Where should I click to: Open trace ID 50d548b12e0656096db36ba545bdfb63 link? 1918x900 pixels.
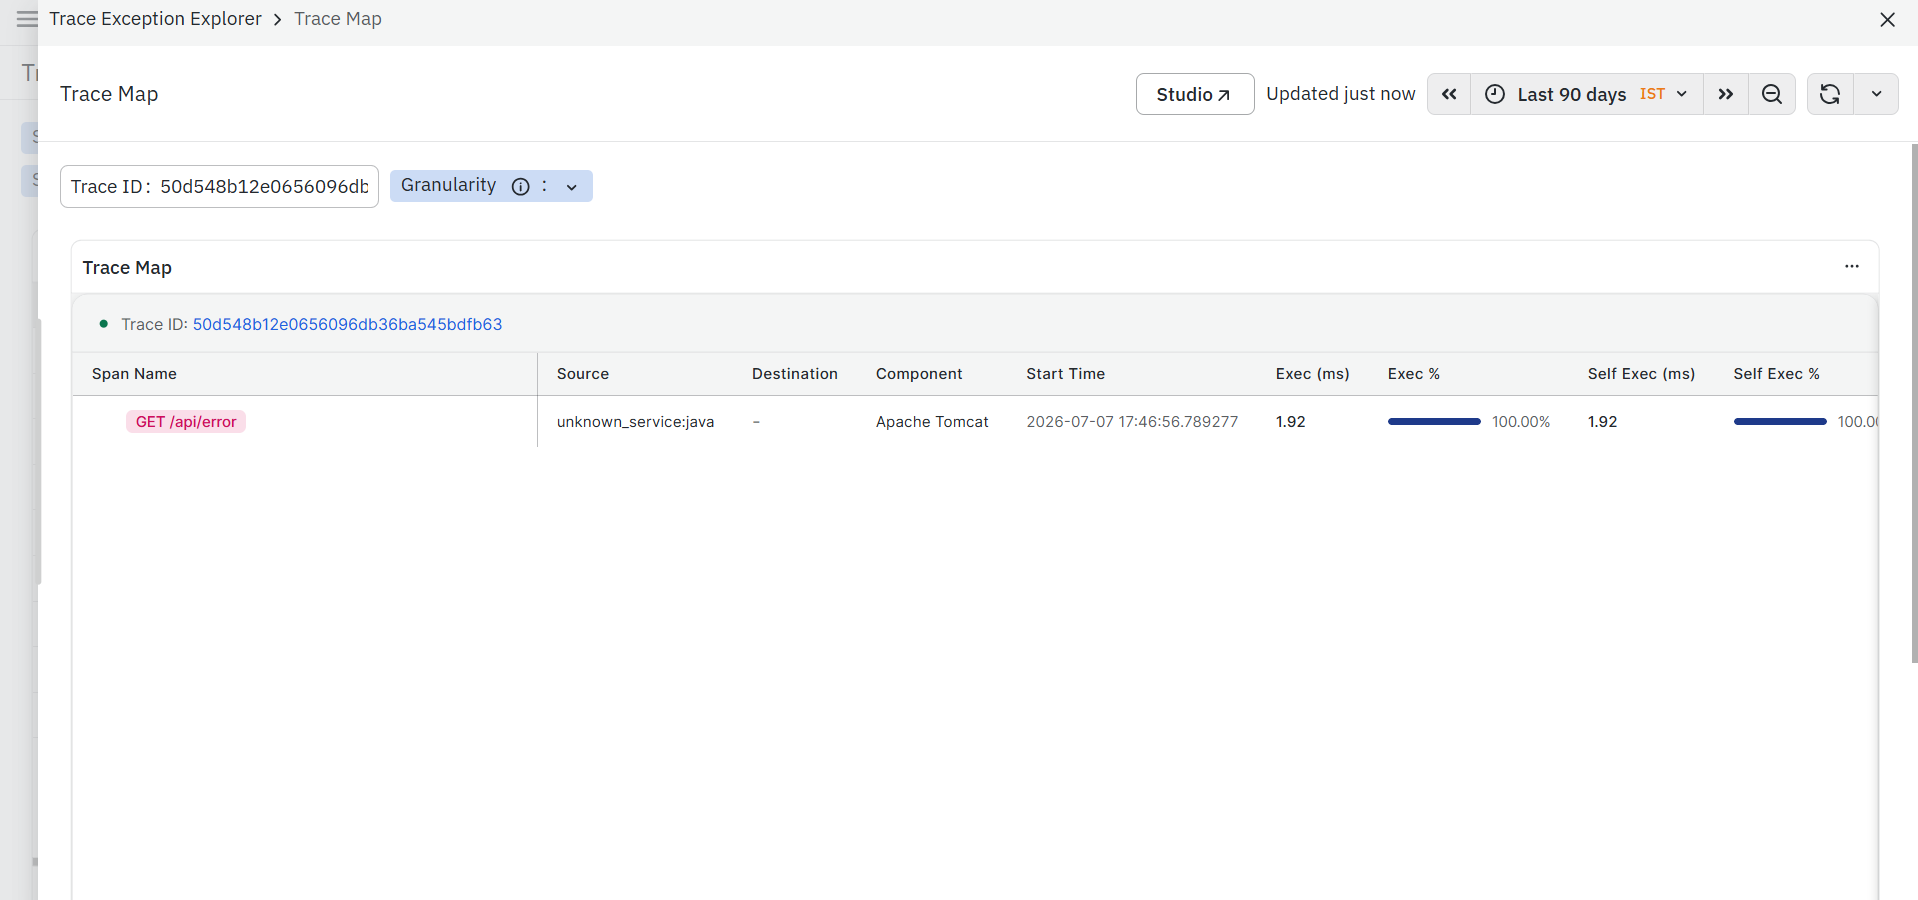(347, 324)
